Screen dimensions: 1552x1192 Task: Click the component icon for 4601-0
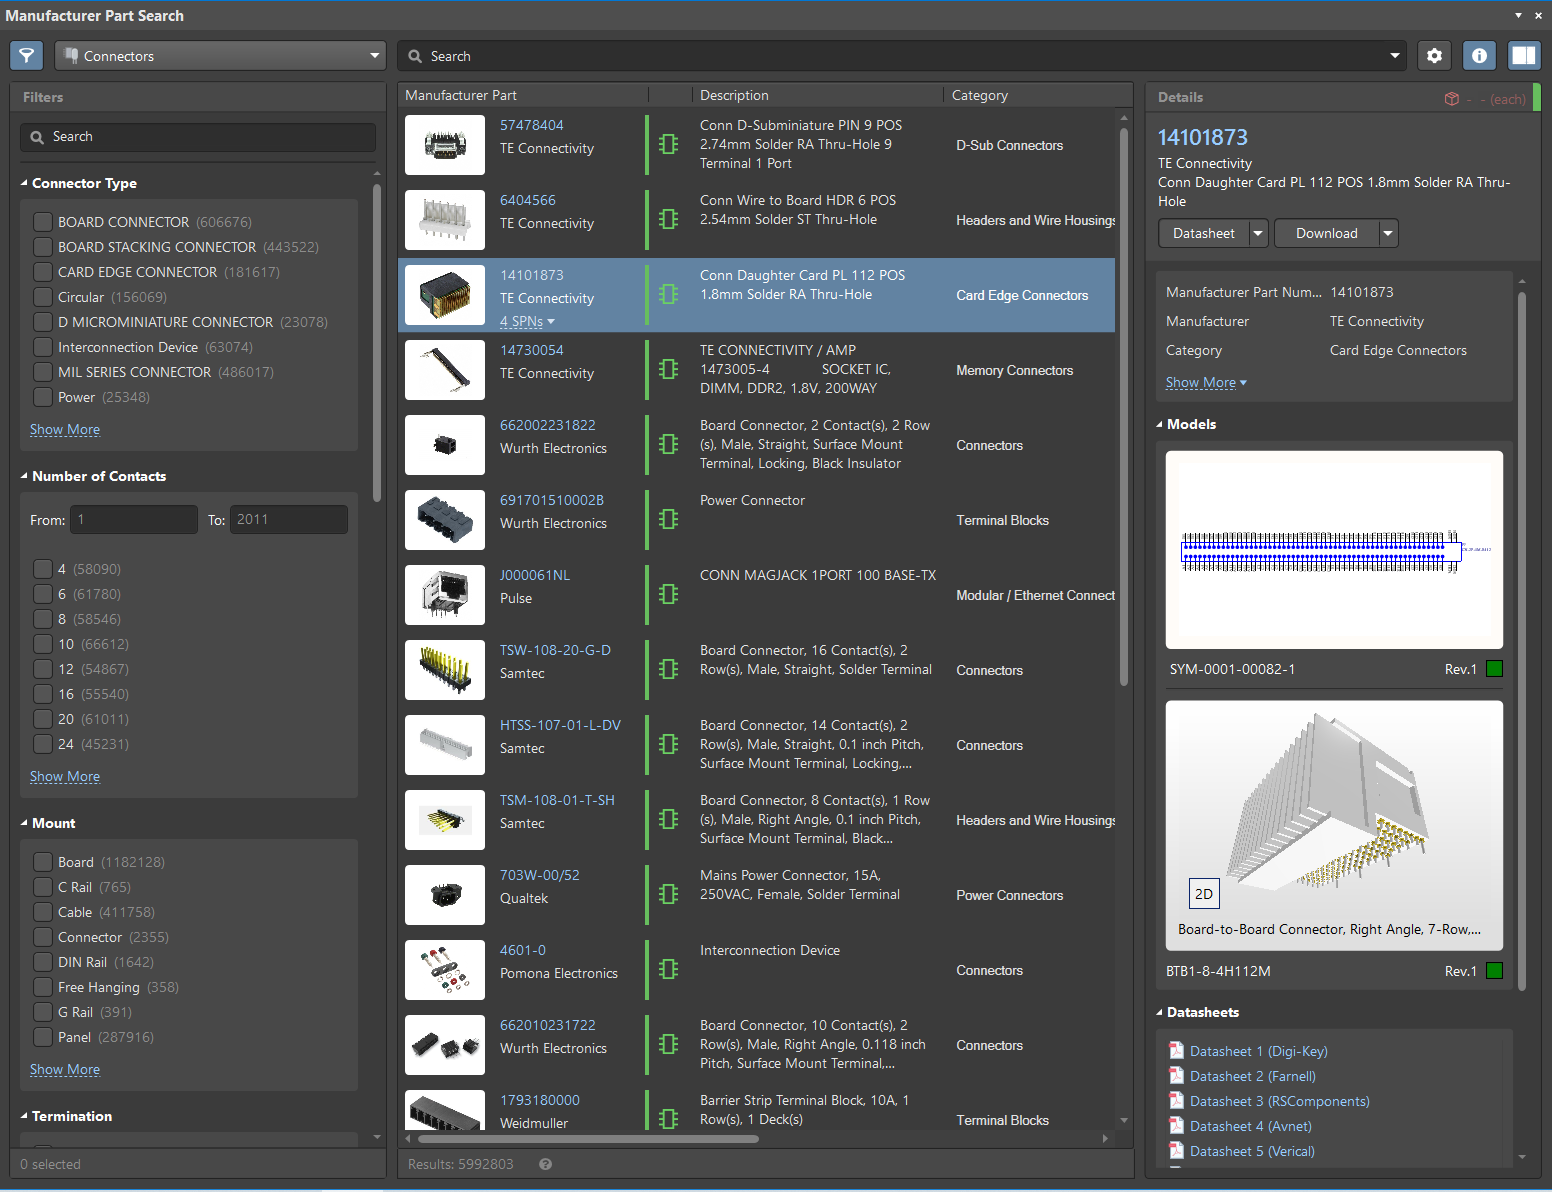[x=669, y=969]
